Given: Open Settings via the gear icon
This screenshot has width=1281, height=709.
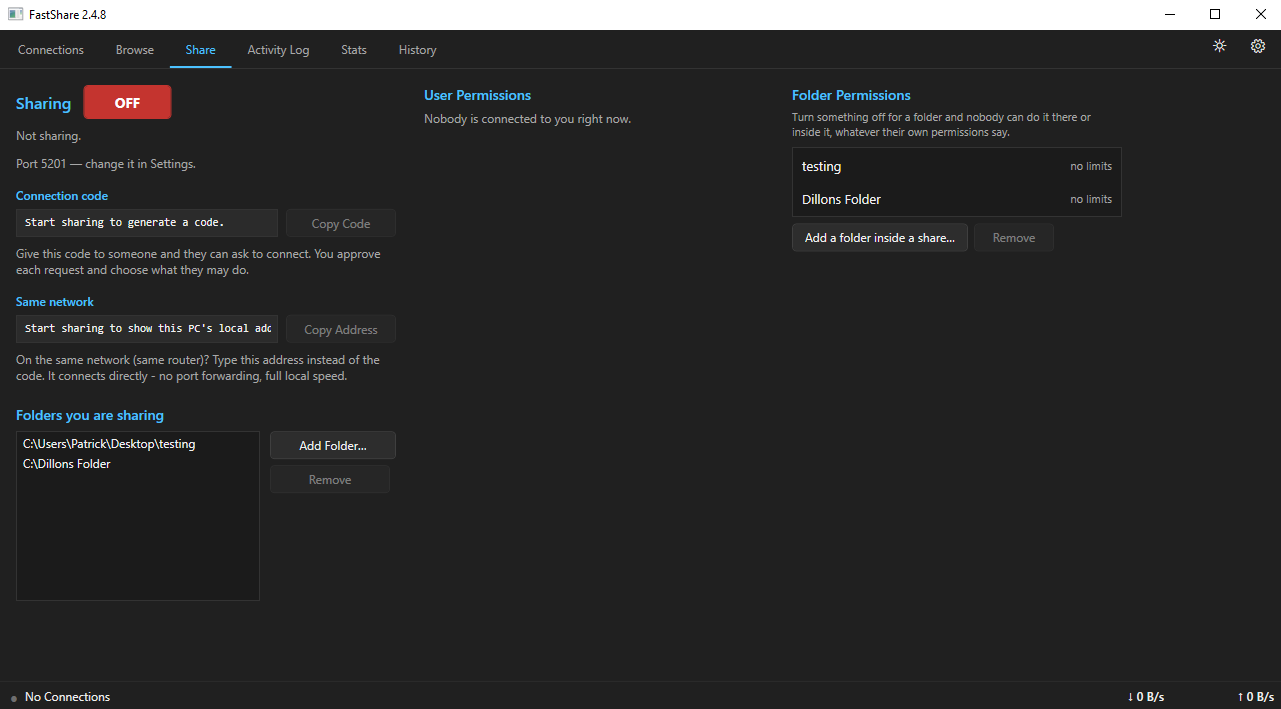Looking at the screenshot, I should click(1258, 46).
